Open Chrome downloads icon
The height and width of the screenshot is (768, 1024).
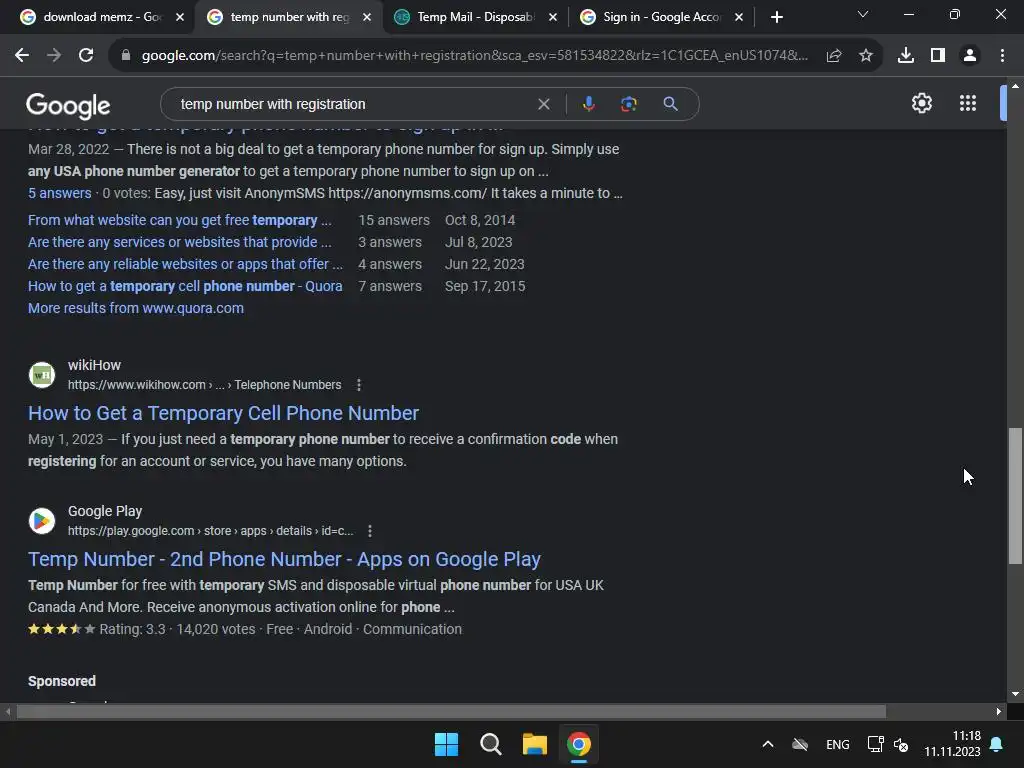click(906, 56)
